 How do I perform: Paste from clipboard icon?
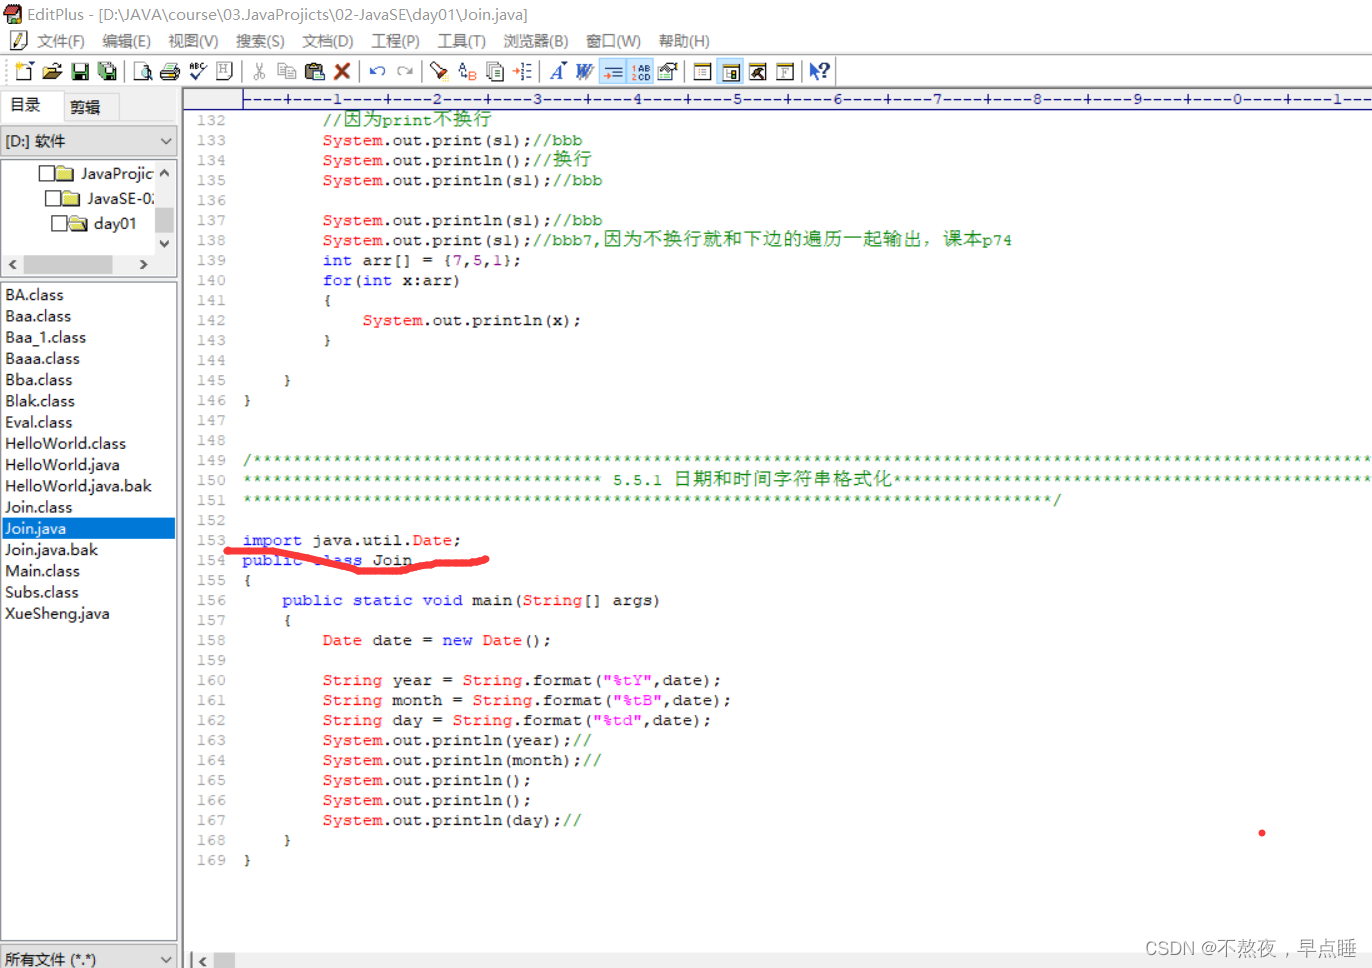314,71
